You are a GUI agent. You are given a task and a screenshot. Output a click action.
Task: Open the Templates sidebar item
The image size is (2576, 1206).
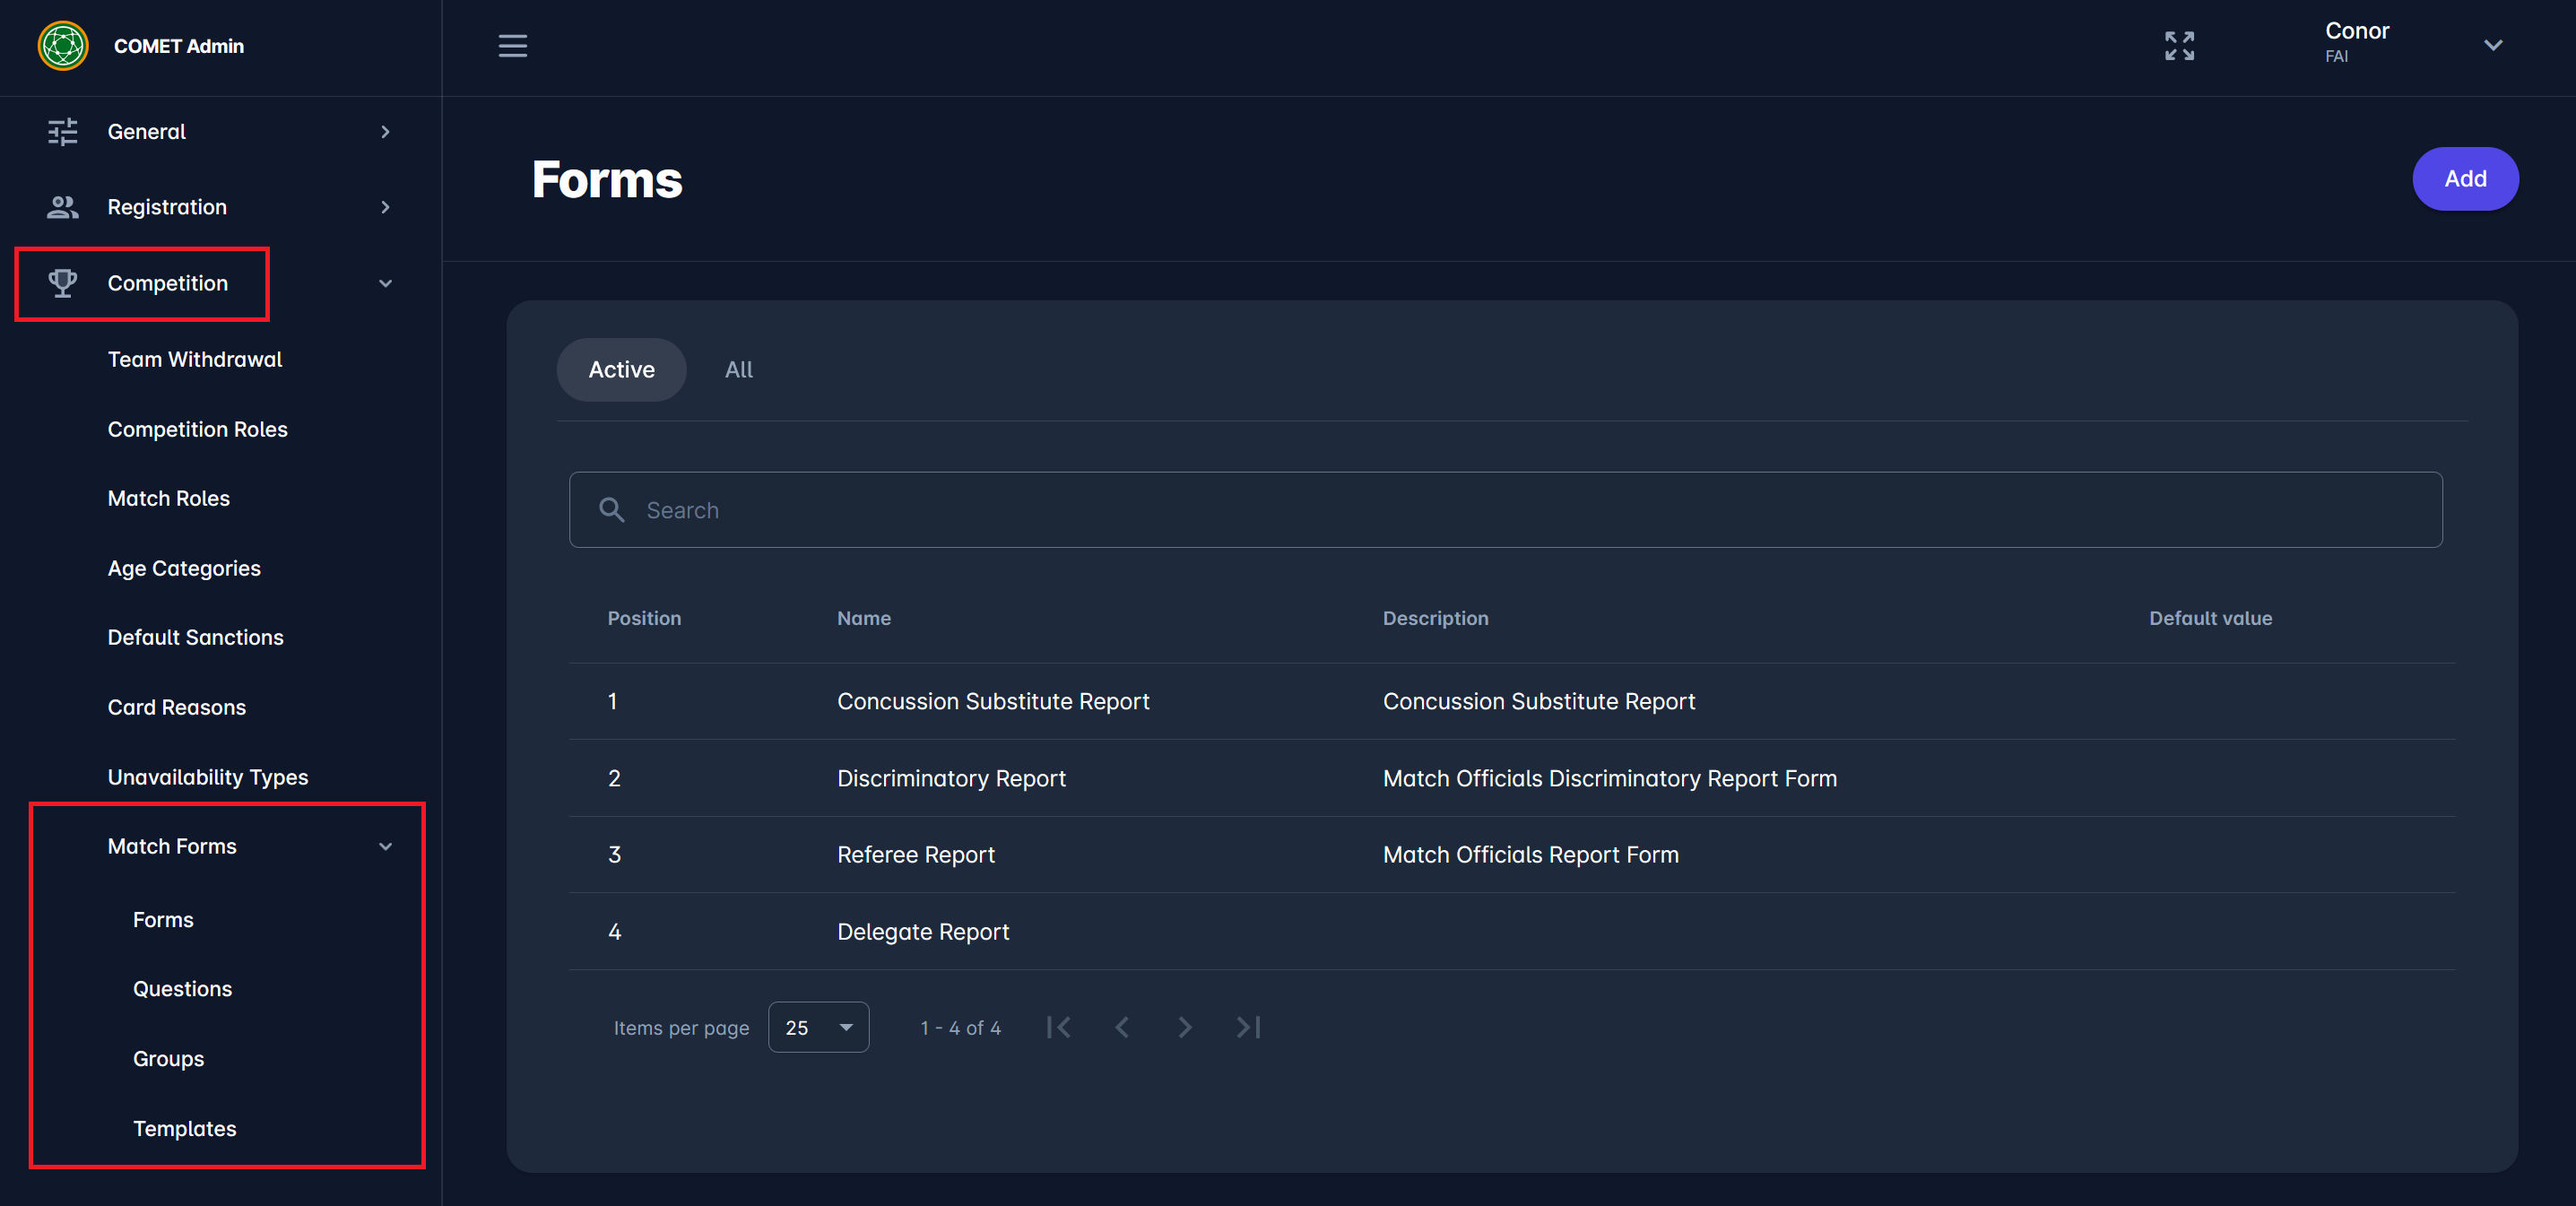coord(184,1128)
